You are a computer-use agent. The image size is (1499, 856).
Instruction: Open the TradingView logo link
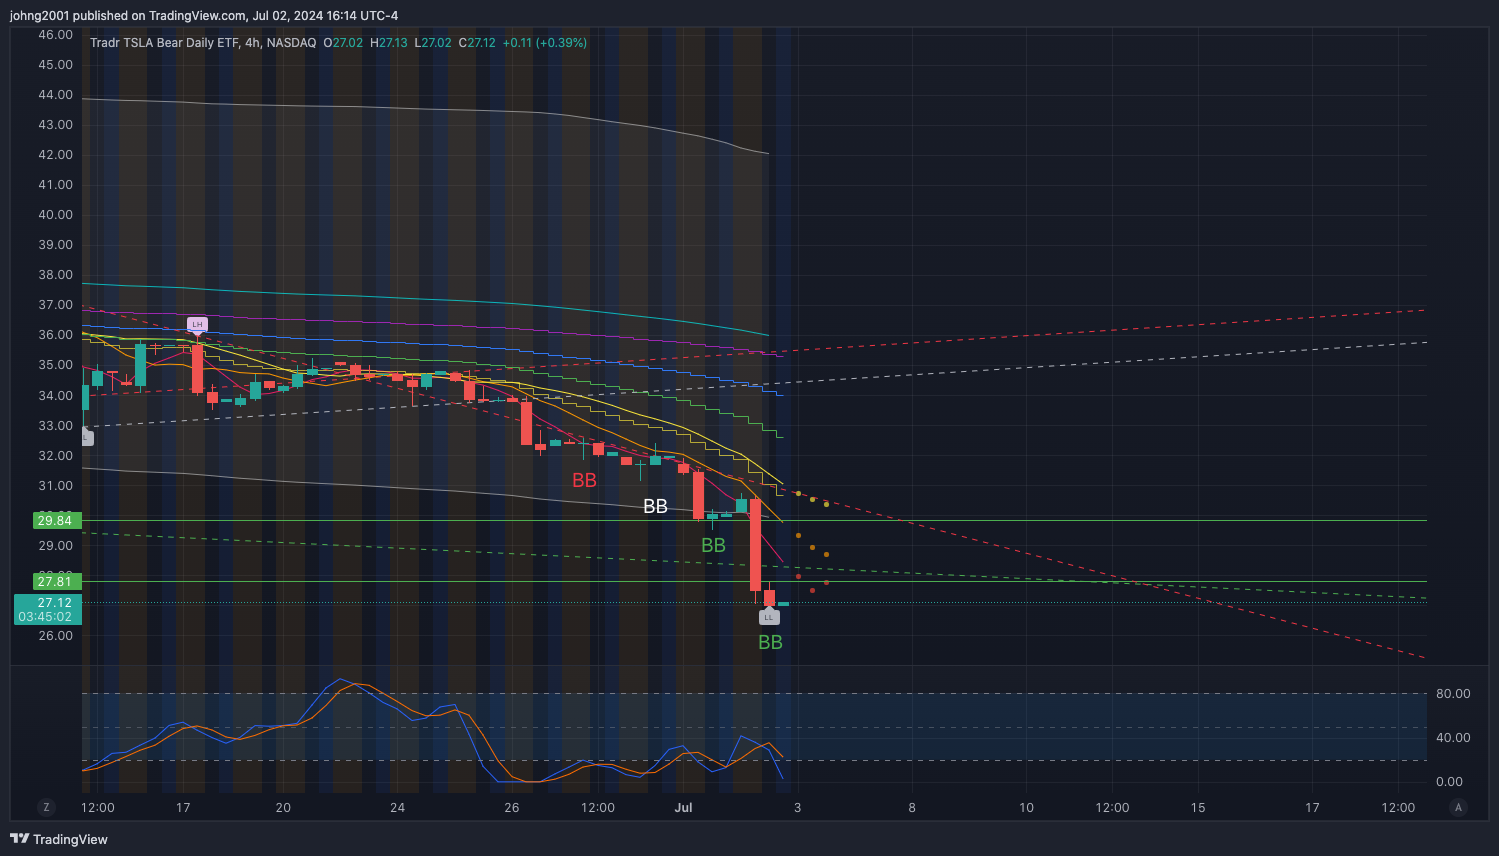tap(59, 839)
